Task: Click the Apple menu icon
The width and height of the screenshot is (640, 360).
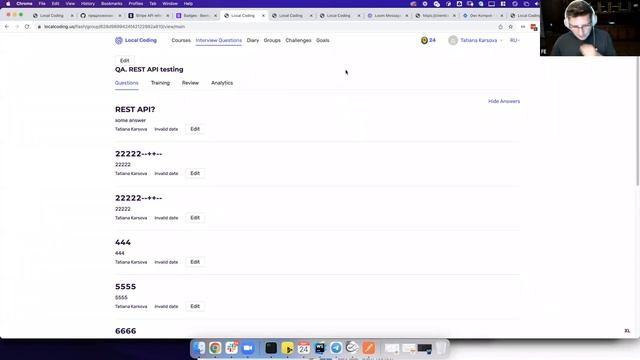Action: pyautogui.click(x=8, y=4)
